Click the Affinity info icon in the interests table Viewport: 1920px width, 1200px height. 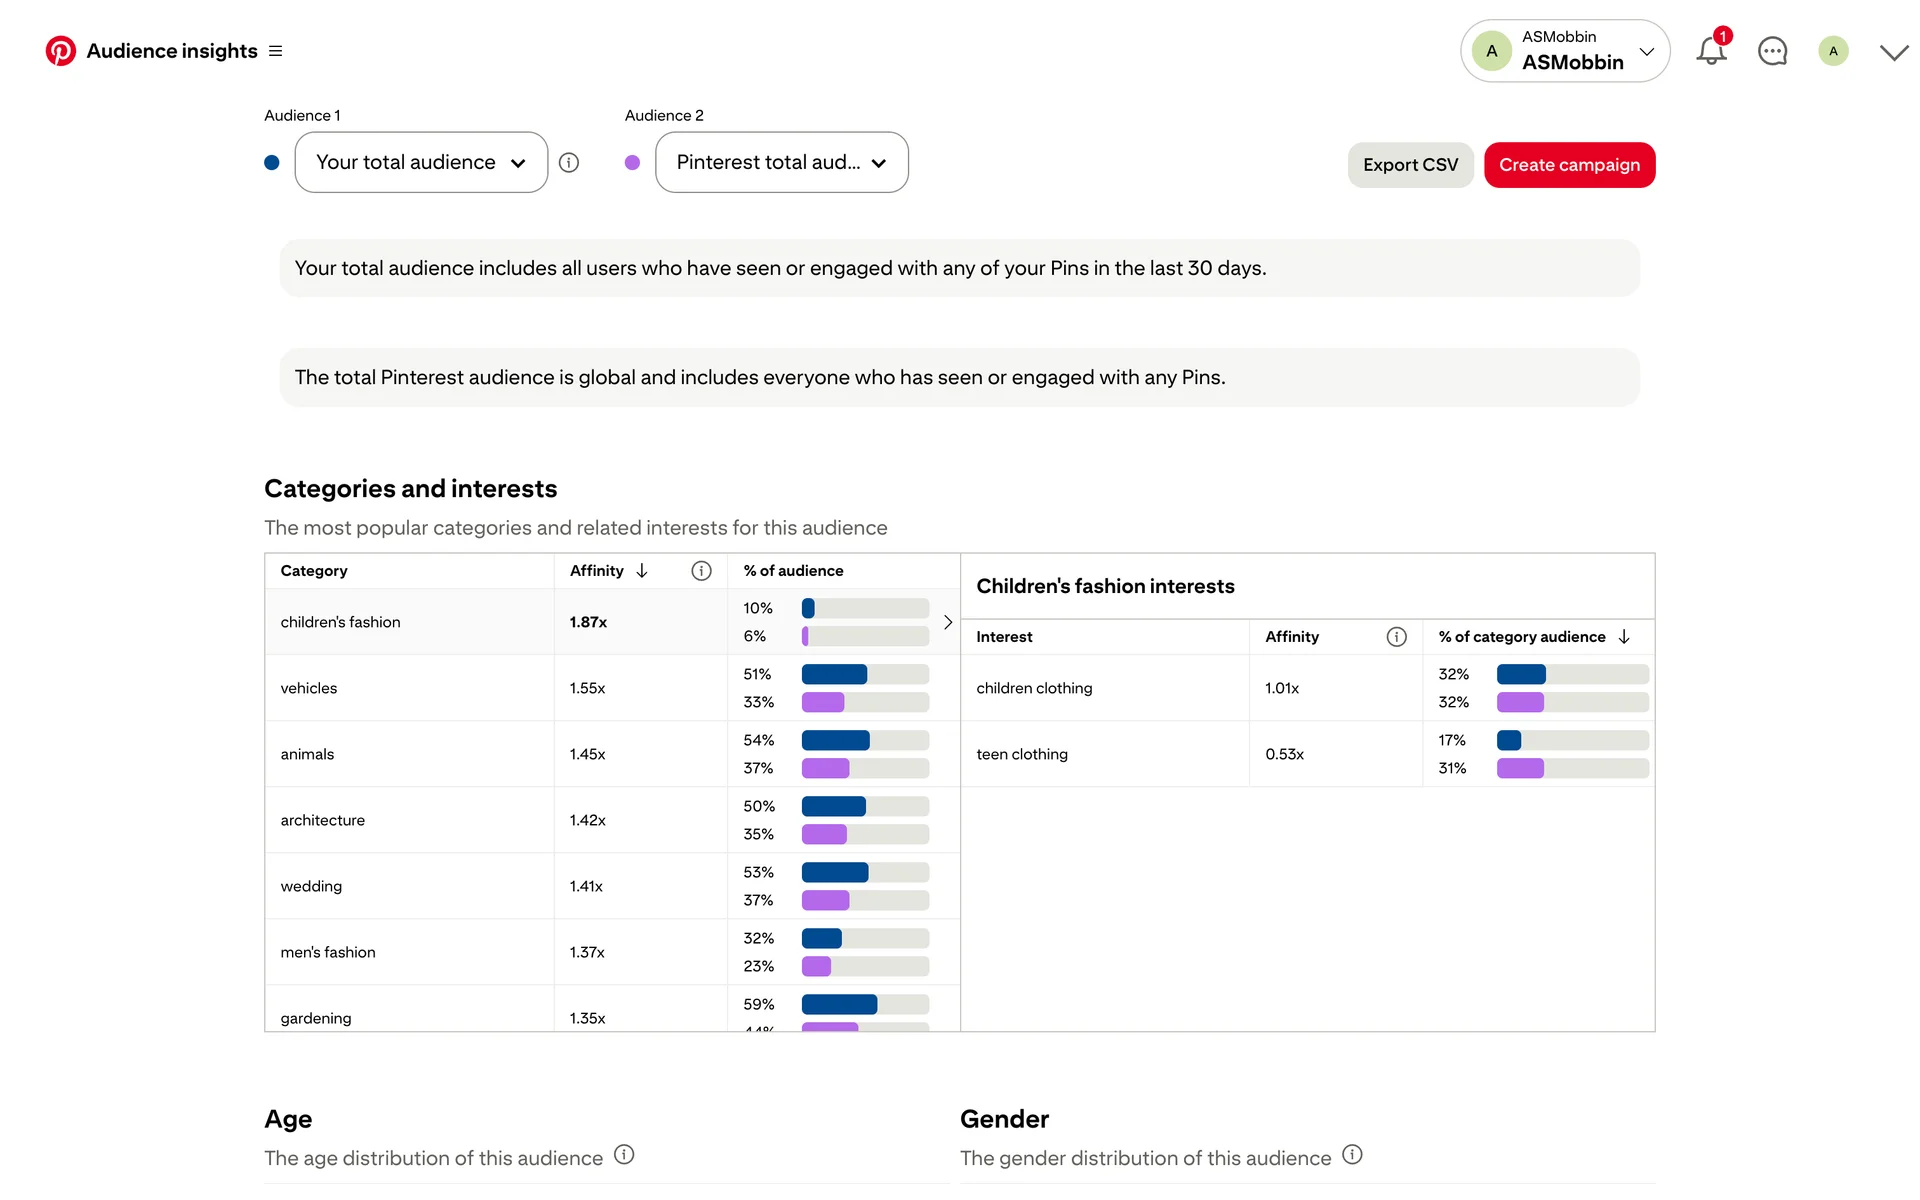1396,637
